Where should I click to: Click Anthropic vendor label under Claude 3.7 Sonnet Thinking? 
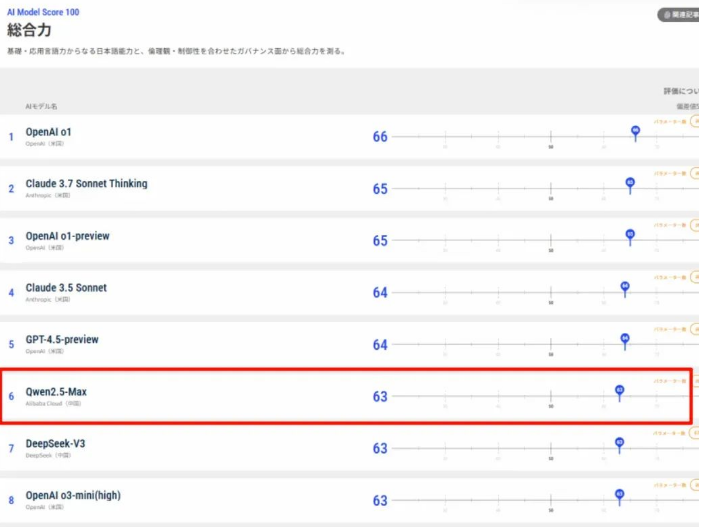click(x=48, y=197)
